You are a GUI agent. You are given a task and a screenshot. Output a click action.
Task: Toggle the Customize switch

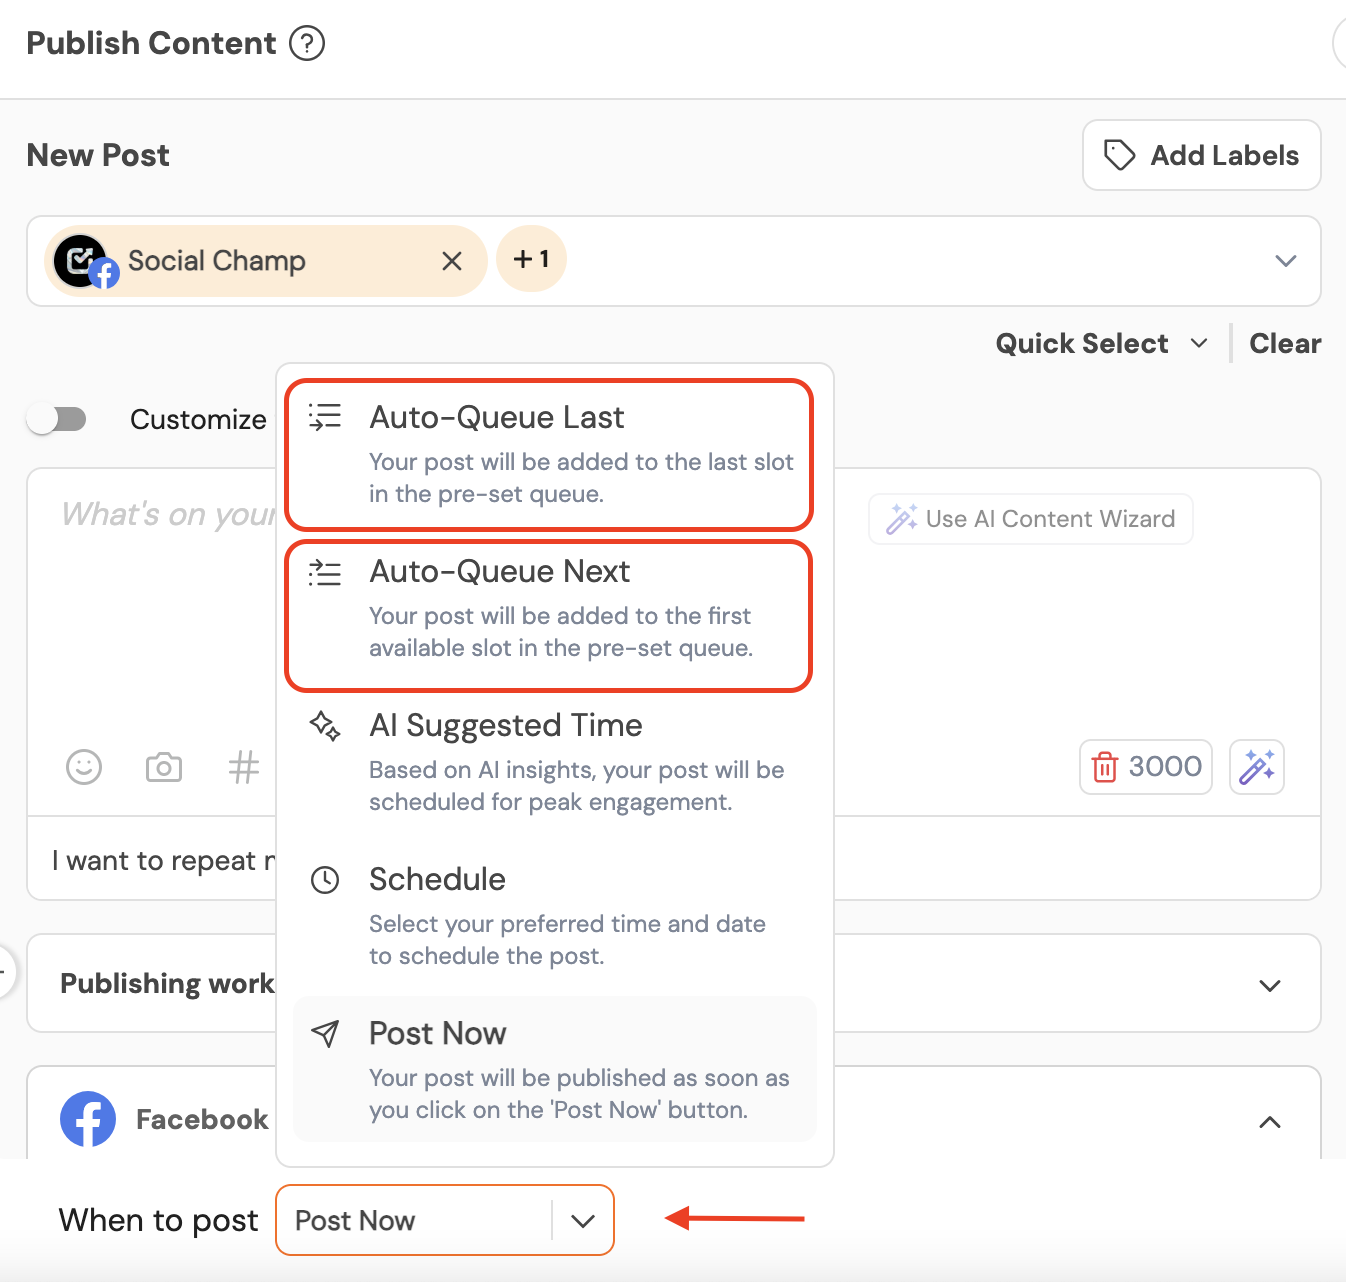(x=57, y=419)
